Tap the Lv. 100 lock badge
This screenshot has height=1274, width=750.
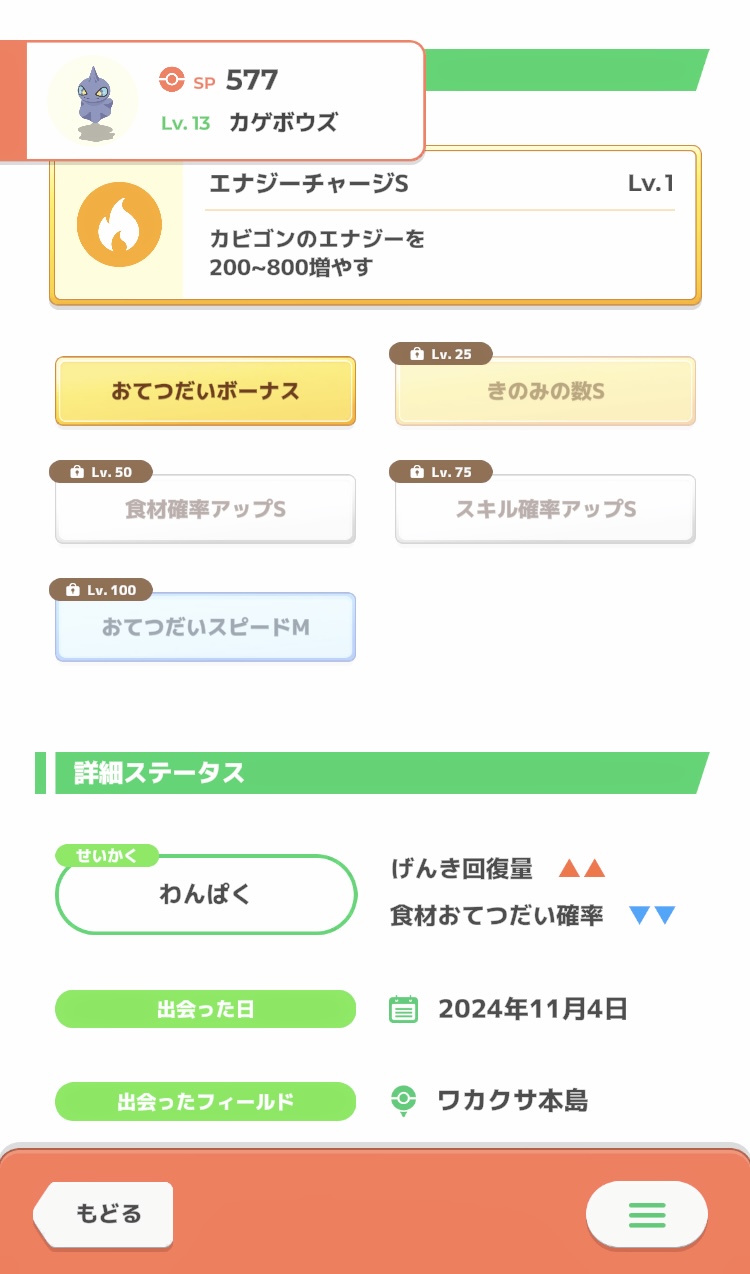pyautogui.click(x=101, y=590)
